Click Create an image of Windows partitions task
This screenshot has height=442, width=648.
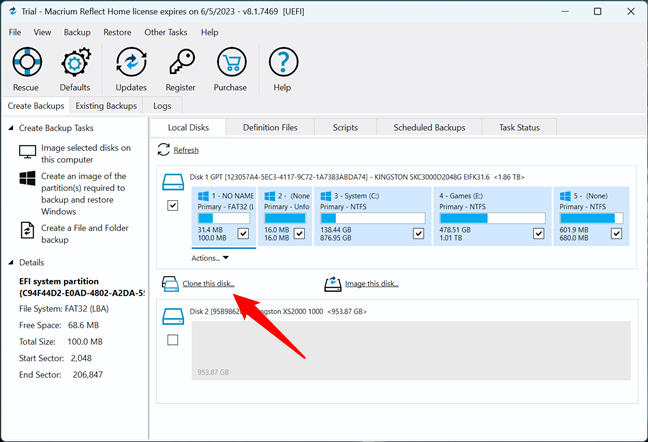[84, 194]
